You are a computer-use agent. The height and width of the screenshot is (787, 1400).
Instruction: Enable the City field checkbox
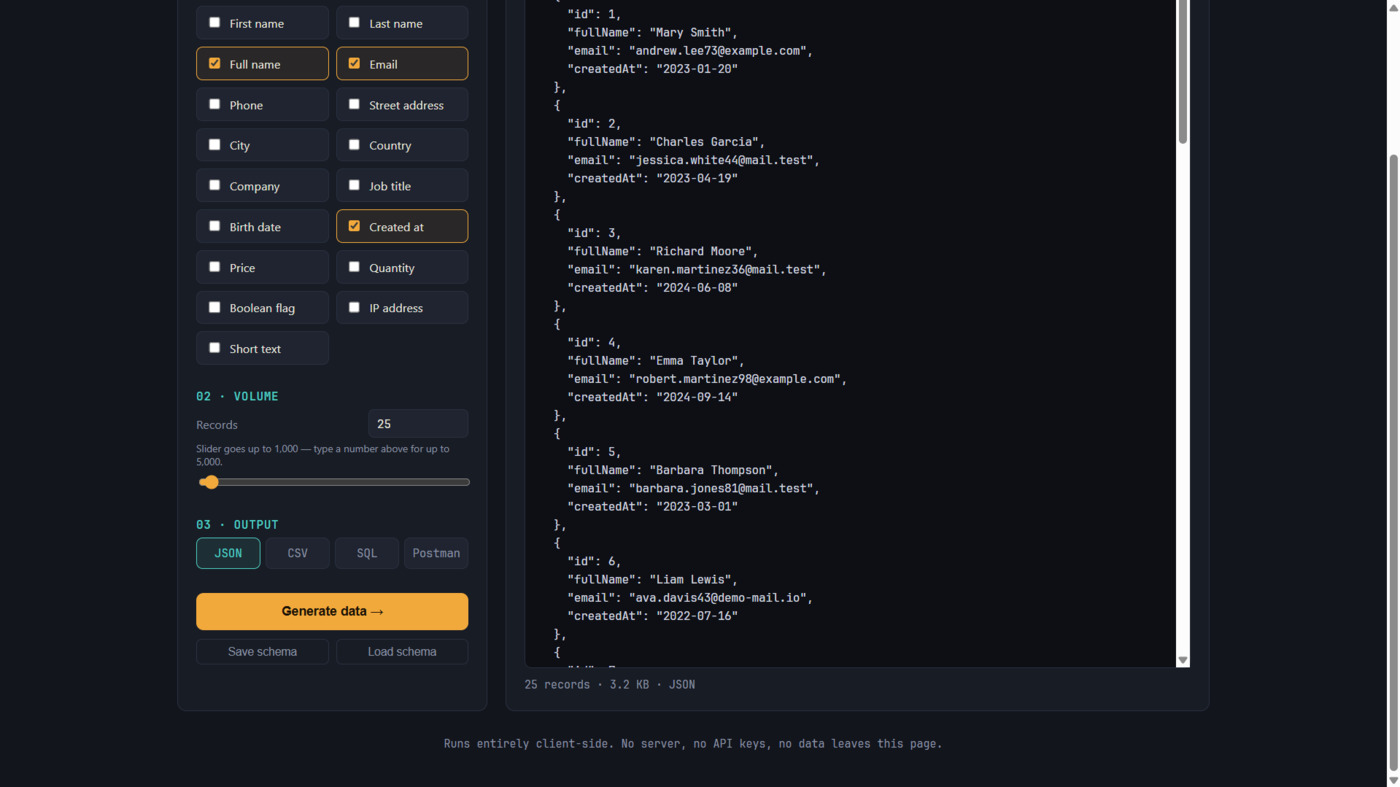[x=214, y=144]
